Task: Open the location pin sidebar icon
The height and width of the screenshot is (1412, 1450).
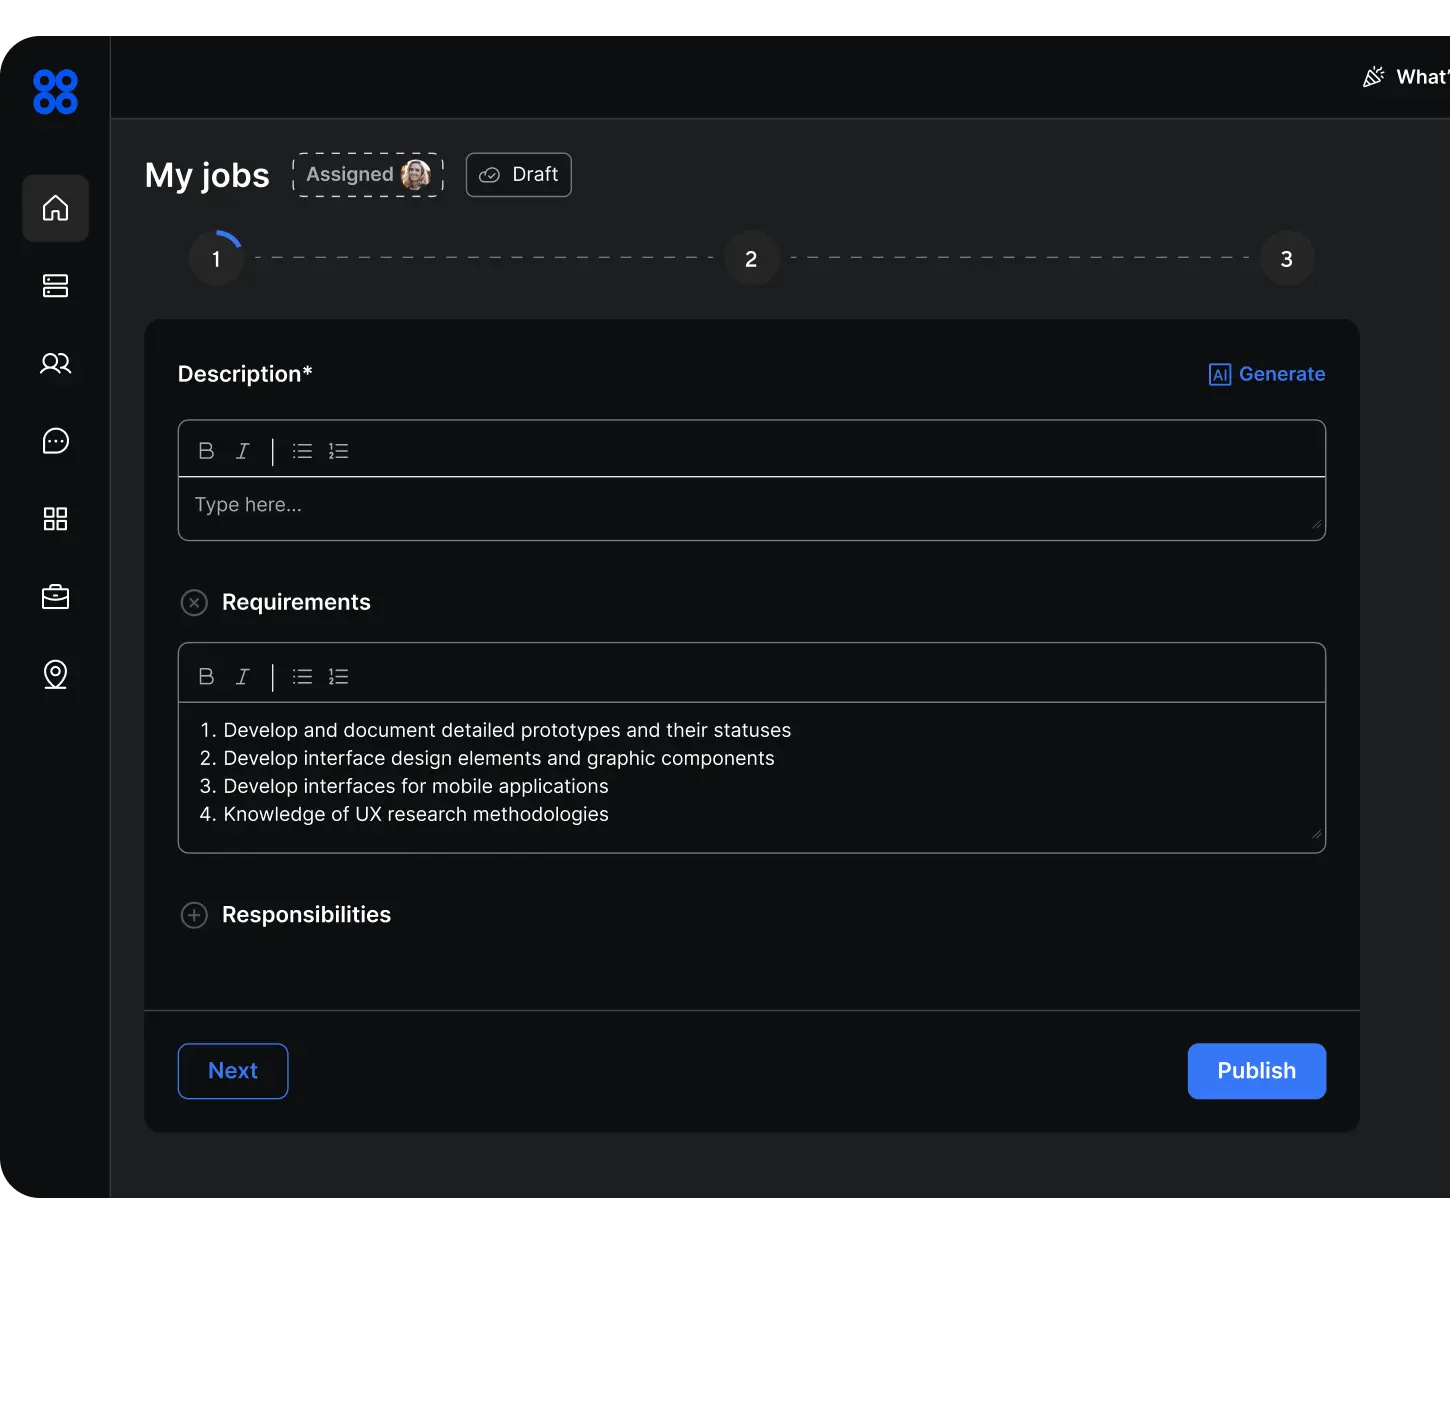Action: click(55, 675)
